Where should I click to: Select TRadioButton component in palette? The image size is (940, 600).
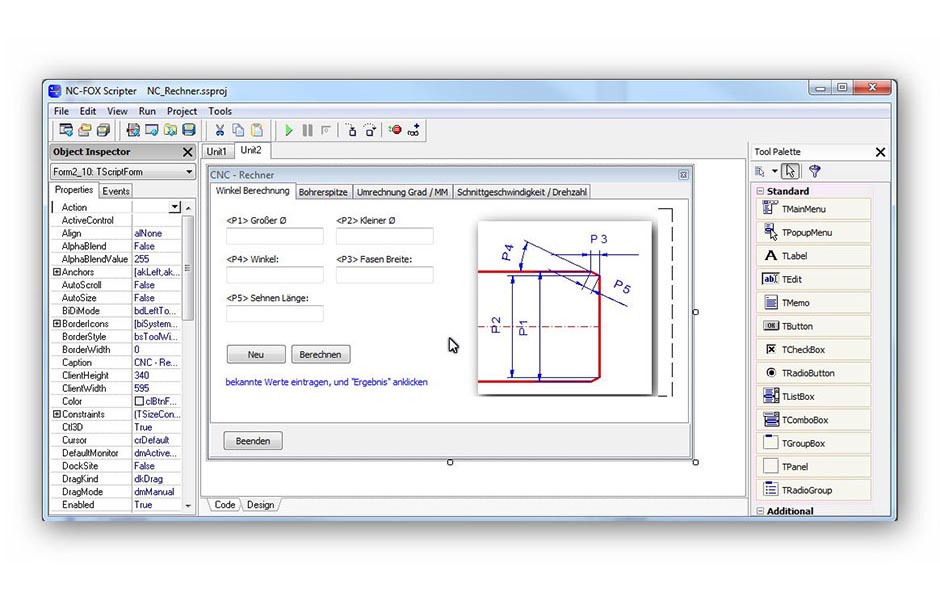coord(812,373)
